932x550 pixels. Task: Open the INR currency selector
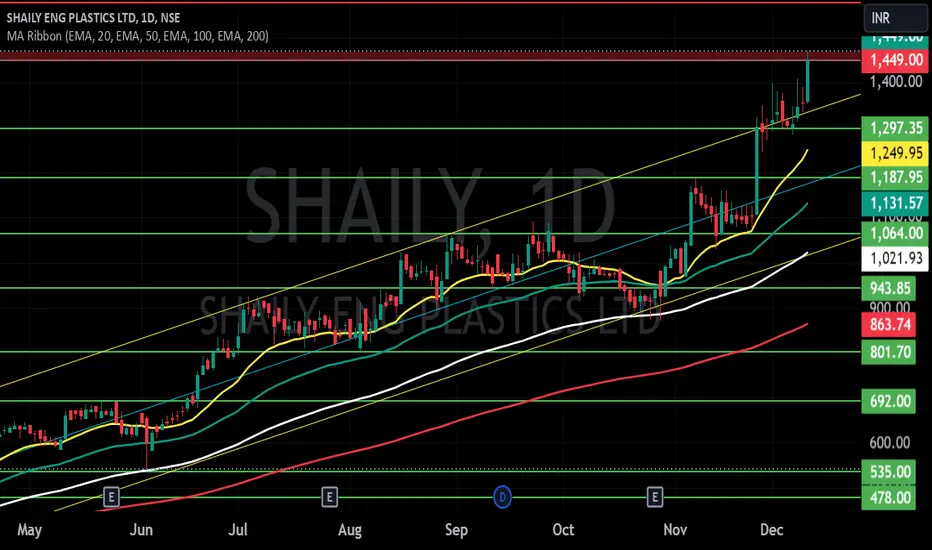[895, 18]
